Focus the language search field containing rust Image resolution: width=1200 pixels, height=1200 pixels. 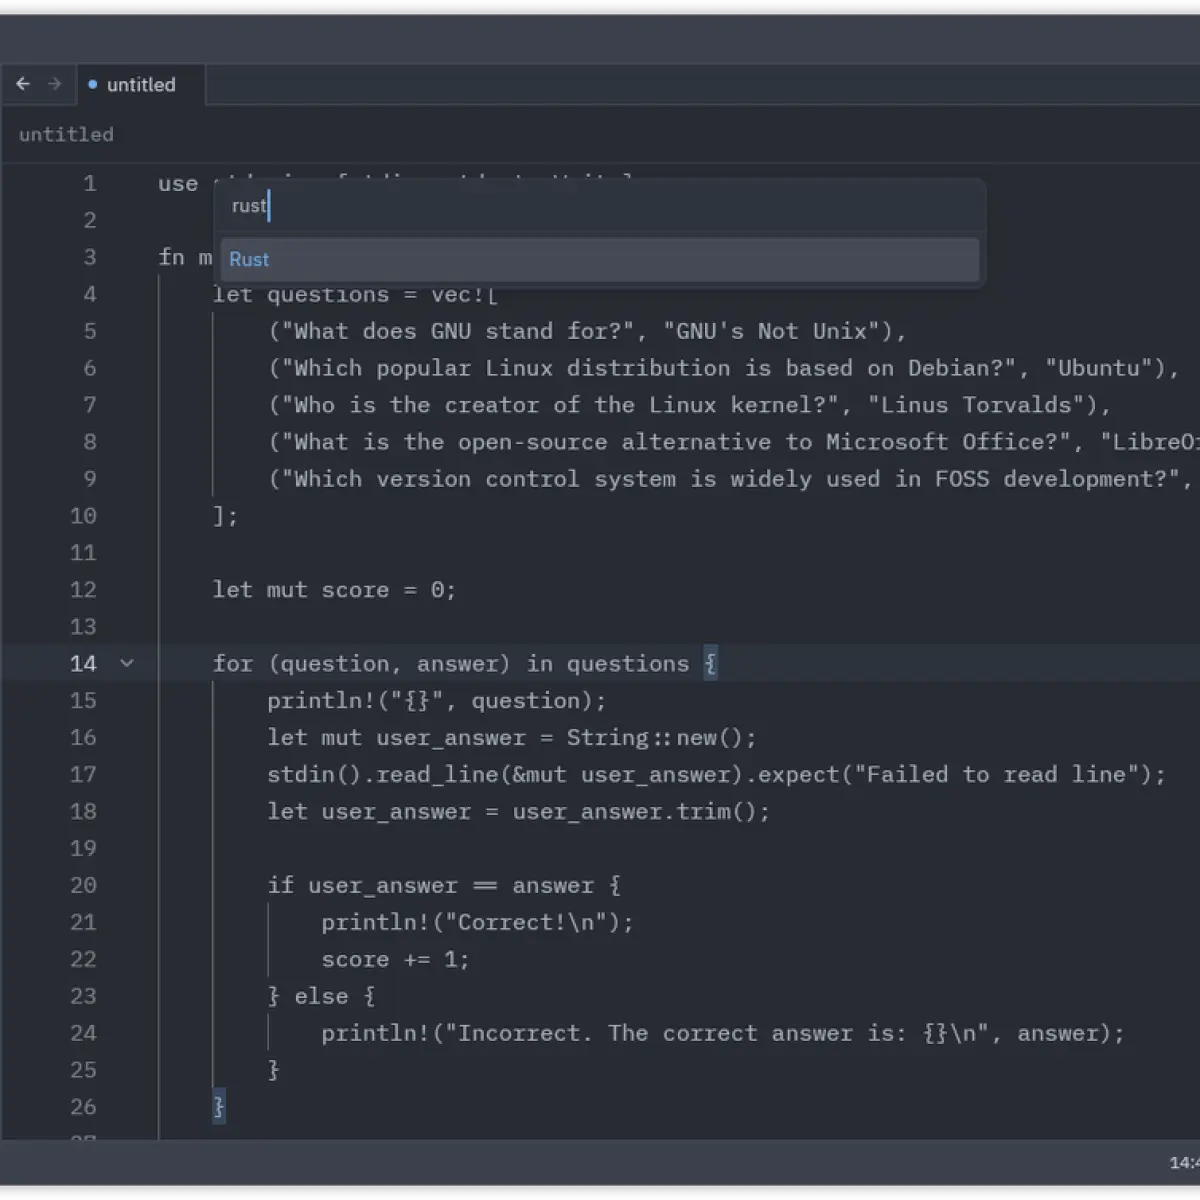pyautogui.click(x=600, y=206)
